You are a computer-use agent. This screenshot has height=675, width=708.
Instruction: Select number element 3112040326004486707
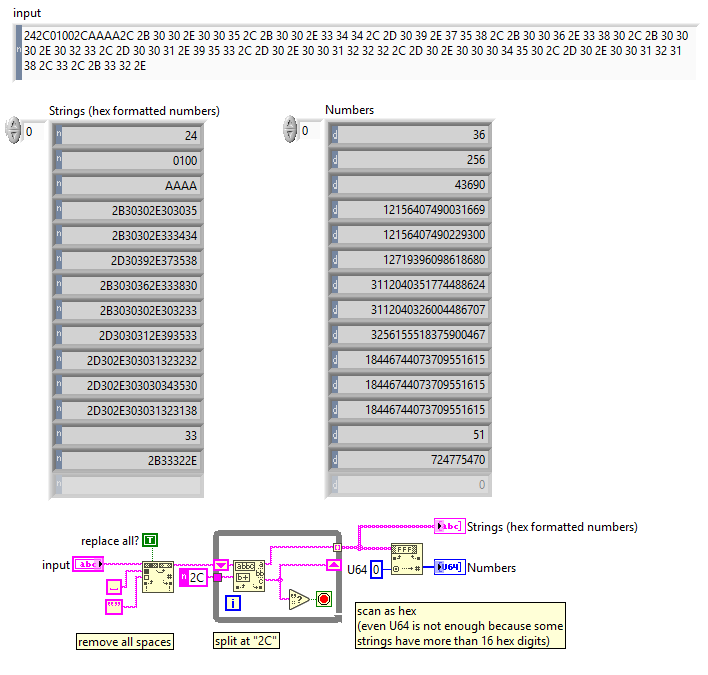(410, 309)
